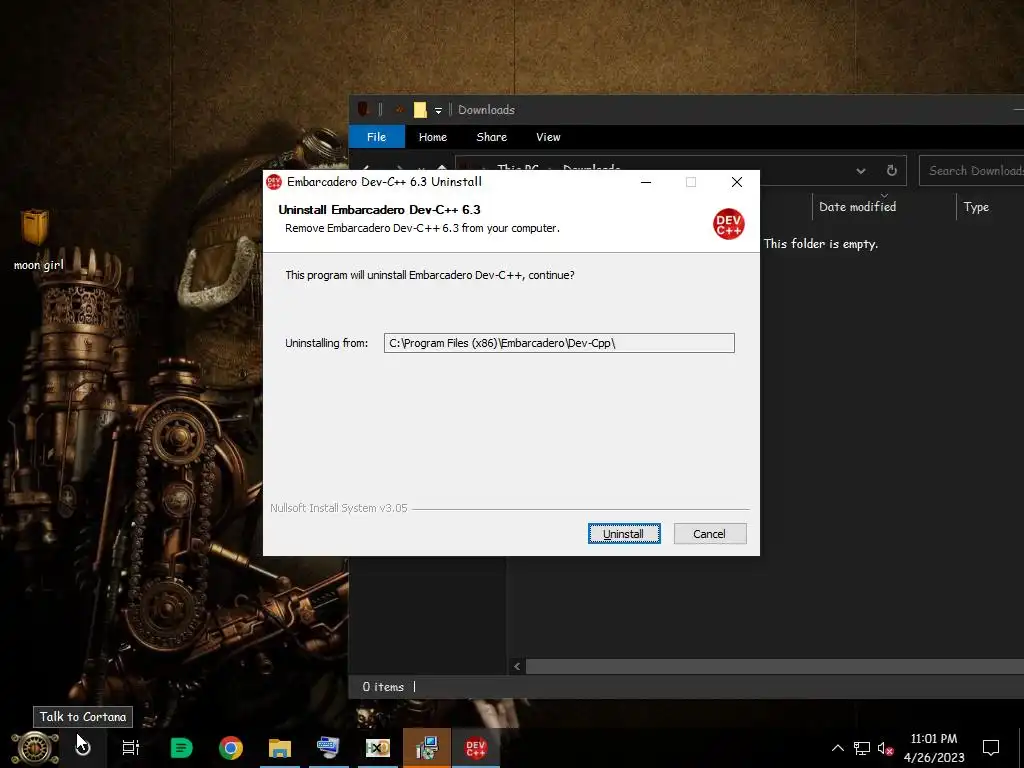
Task: Open File Explorer from the taskbar
Action: point(280,747)
